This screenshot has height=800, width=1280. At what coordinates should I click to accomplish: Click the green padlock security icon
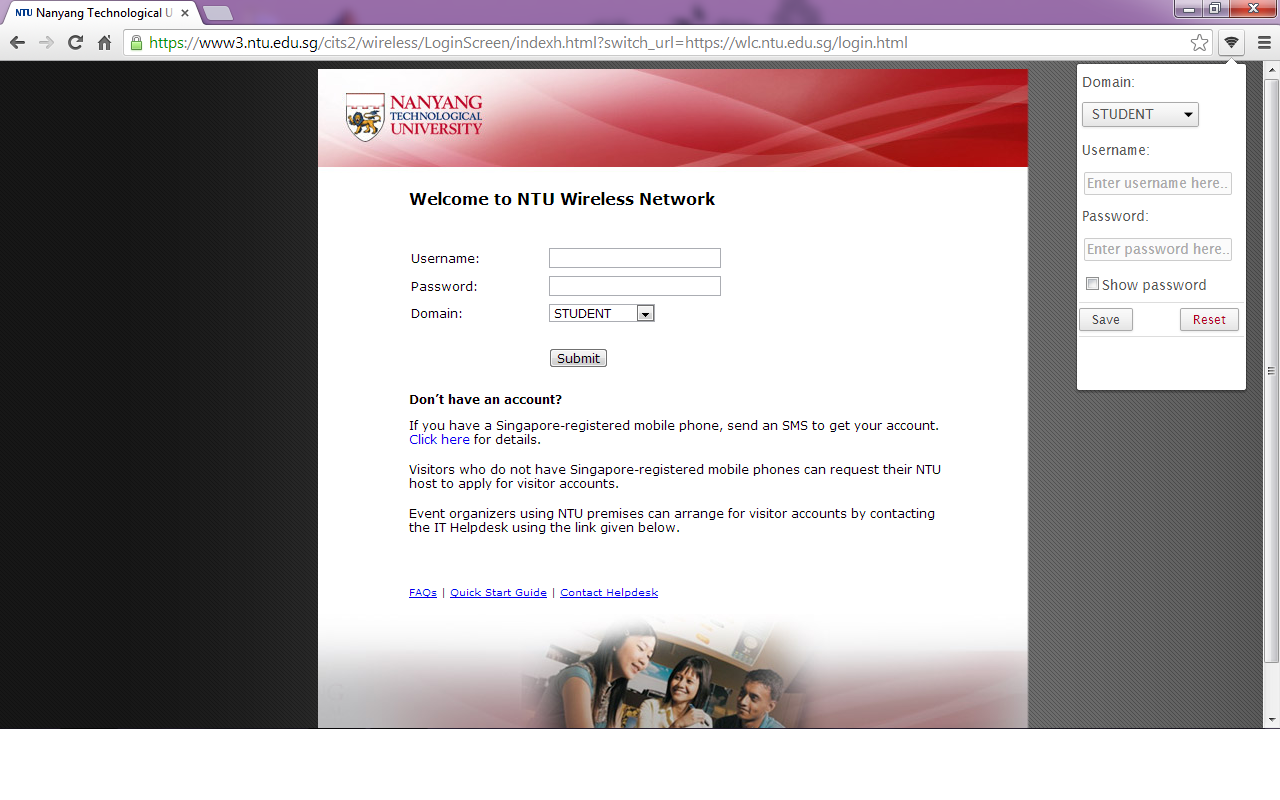pos(136,43)
